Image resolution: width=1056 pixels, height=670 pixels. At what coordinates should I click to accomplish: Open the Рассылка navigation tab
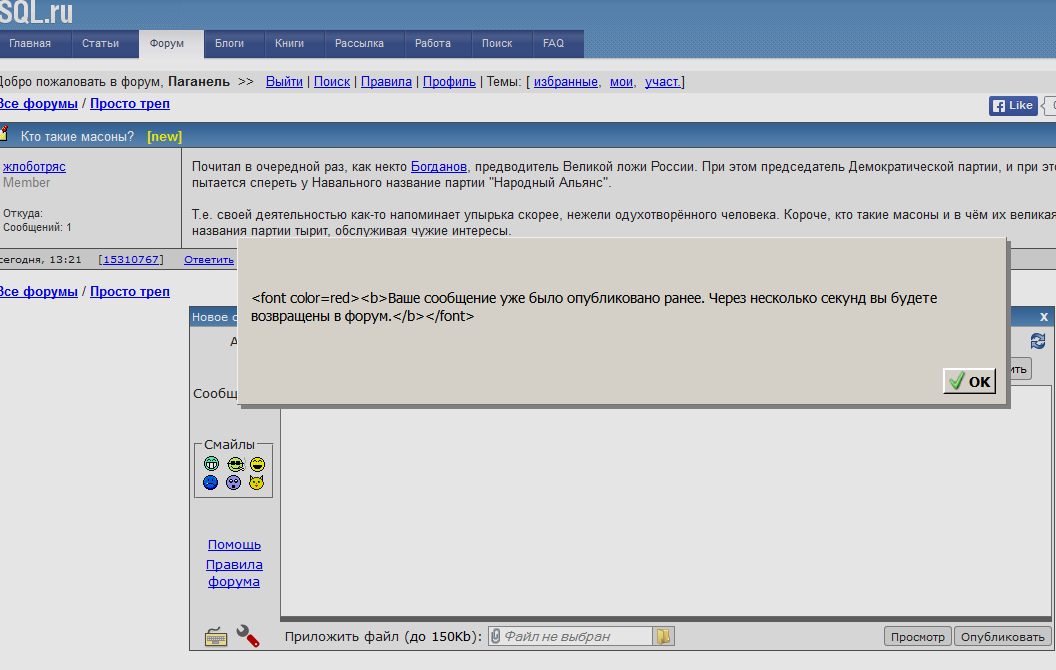click(x=359, y=44)
